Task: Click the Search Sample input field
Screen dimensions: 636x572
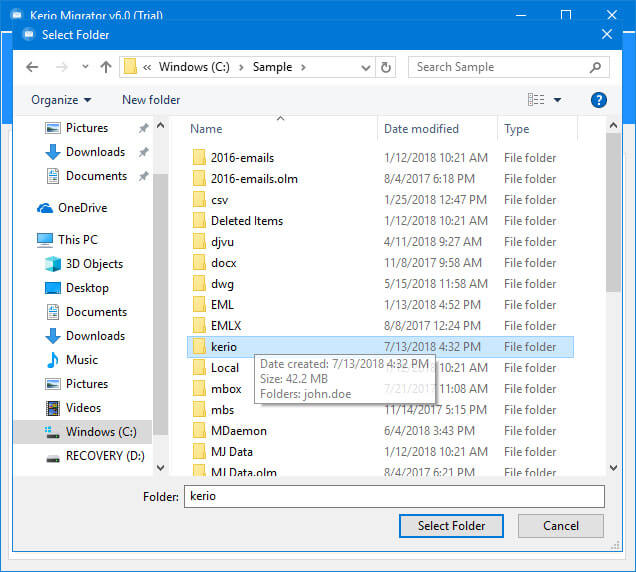Action: point(508,67)
